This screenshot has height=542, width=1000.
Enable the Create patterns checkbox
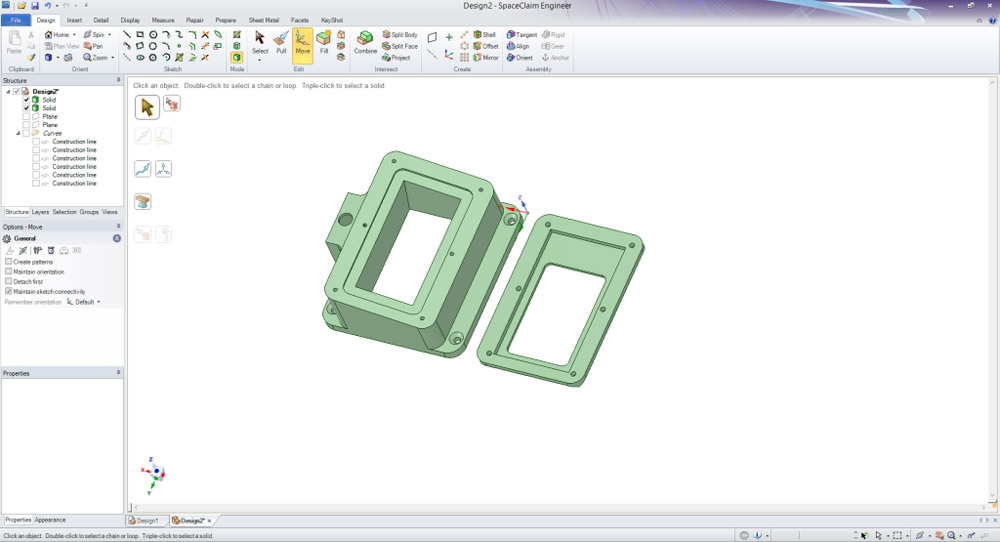(9, 262)
